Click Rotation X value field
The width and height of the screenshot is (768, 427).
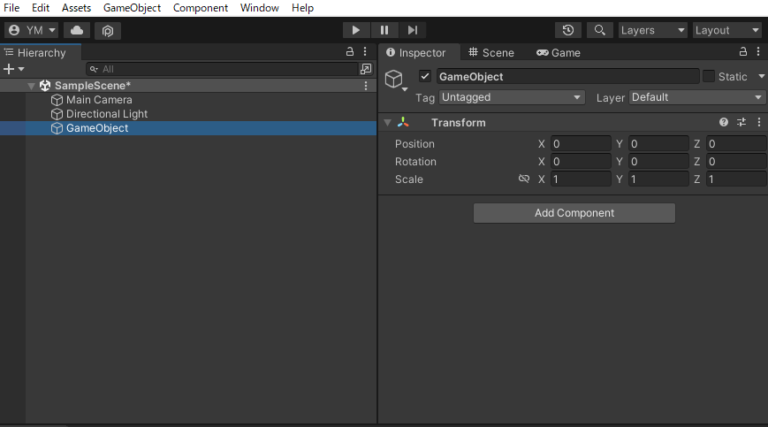(x=580, y=162)
